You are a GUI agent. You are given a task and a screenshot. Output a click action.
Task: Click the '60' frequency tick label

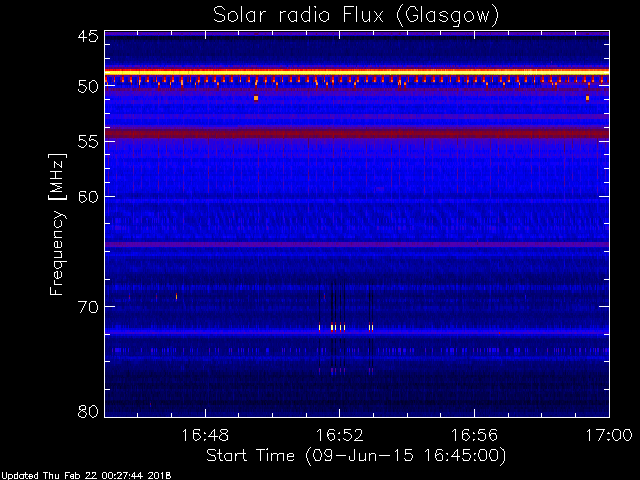[88, 196]
